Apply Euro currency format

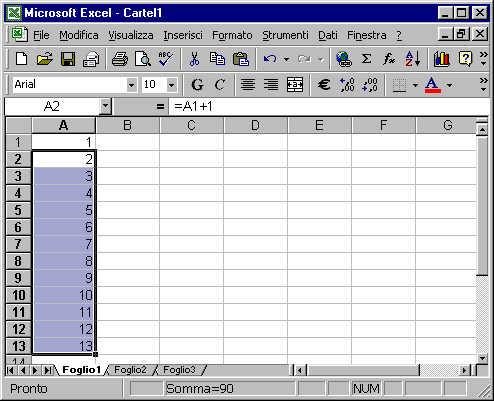324,85
